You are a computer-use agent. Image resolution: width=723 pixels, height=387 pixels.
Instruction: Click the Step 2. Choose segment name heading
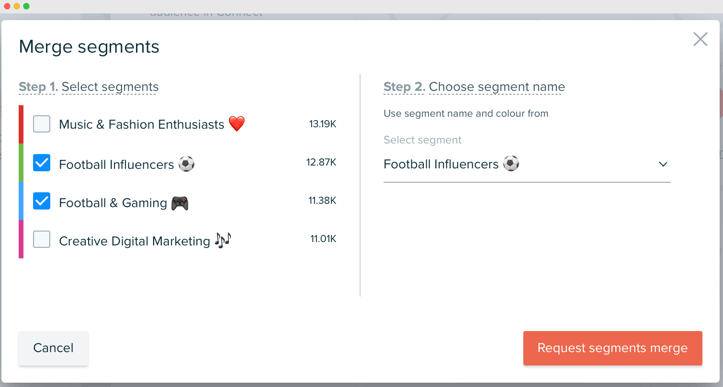point(474,87)
